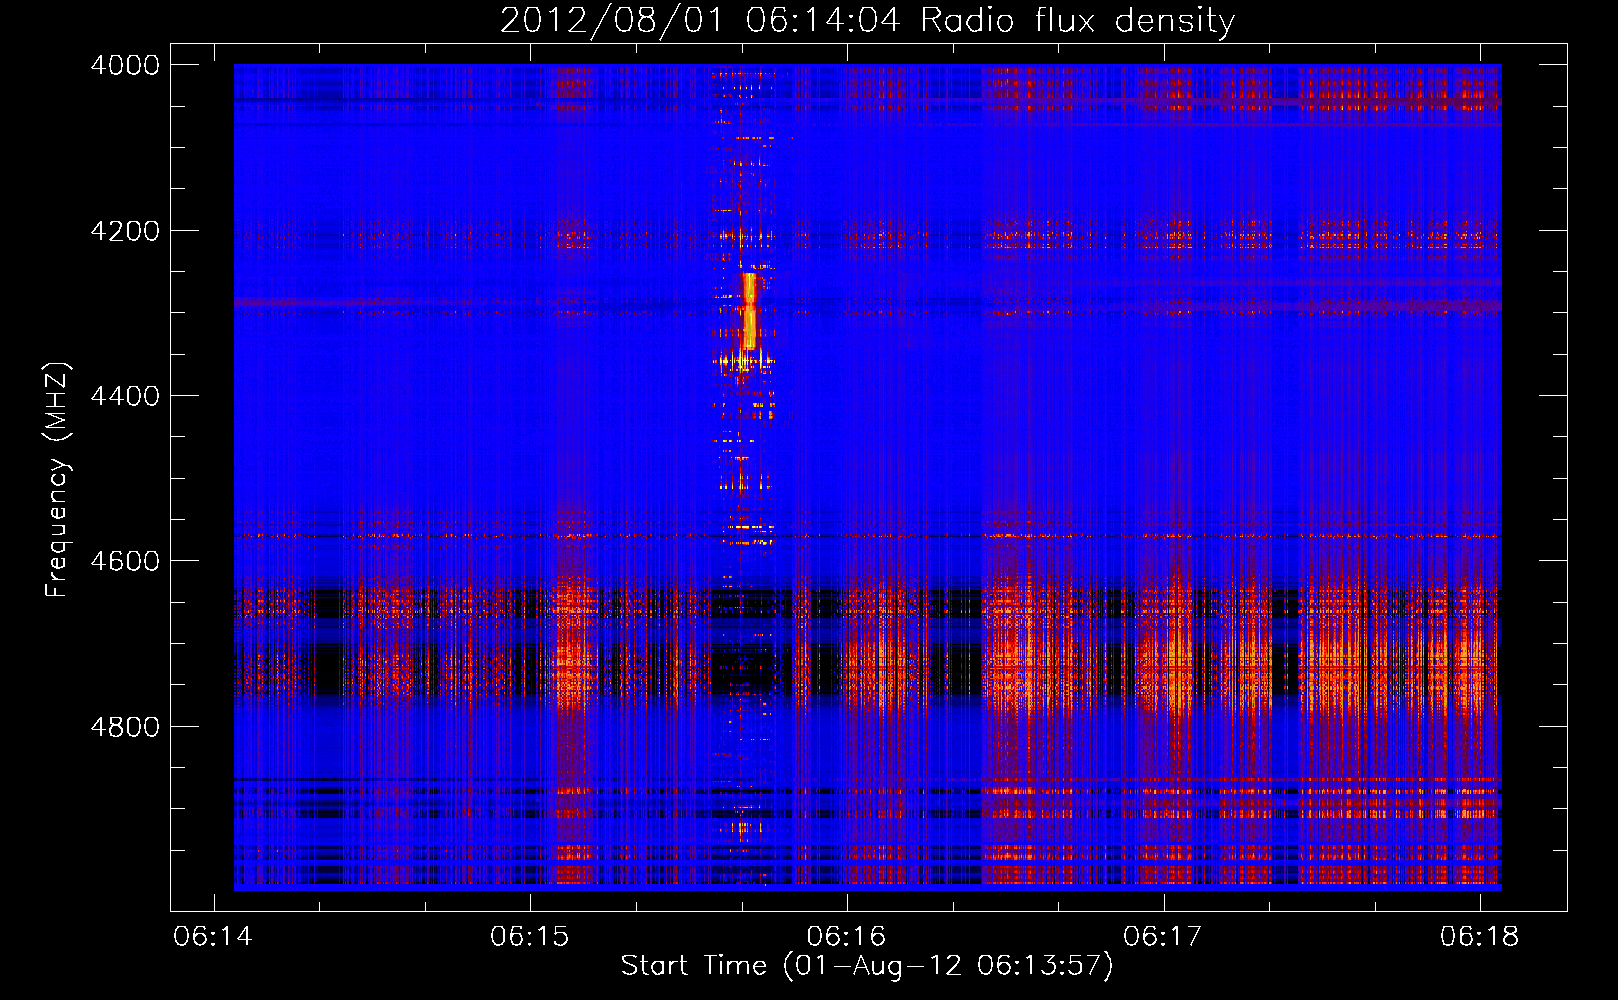This screenshot has width=1618, height=1000.
Task: Click the 06:18 time tick label
Action: (x=1480, y=937)
